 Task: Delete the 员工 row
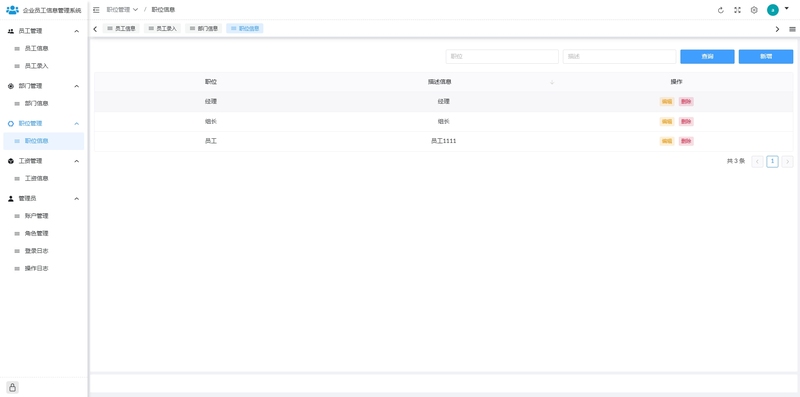[686, 141]
